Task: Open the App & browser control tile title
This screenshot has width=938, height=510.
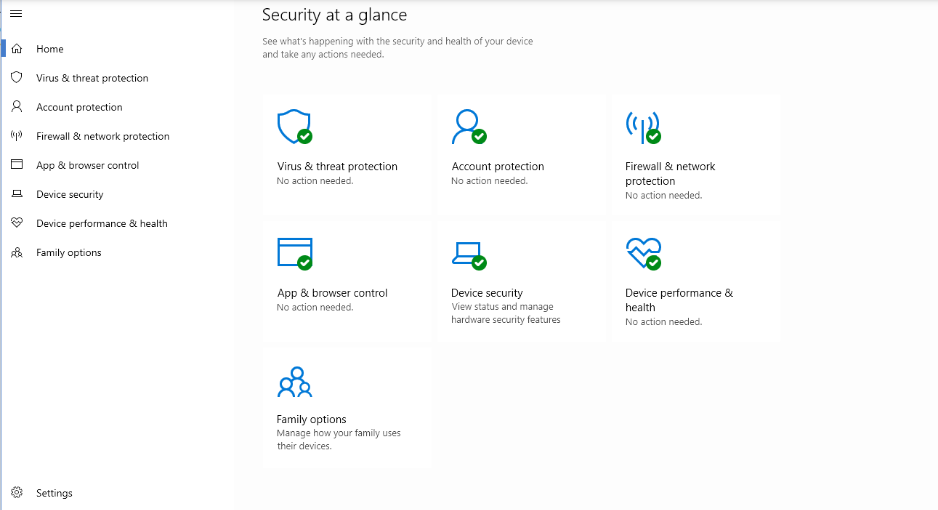Action: [x=332, y=293]
